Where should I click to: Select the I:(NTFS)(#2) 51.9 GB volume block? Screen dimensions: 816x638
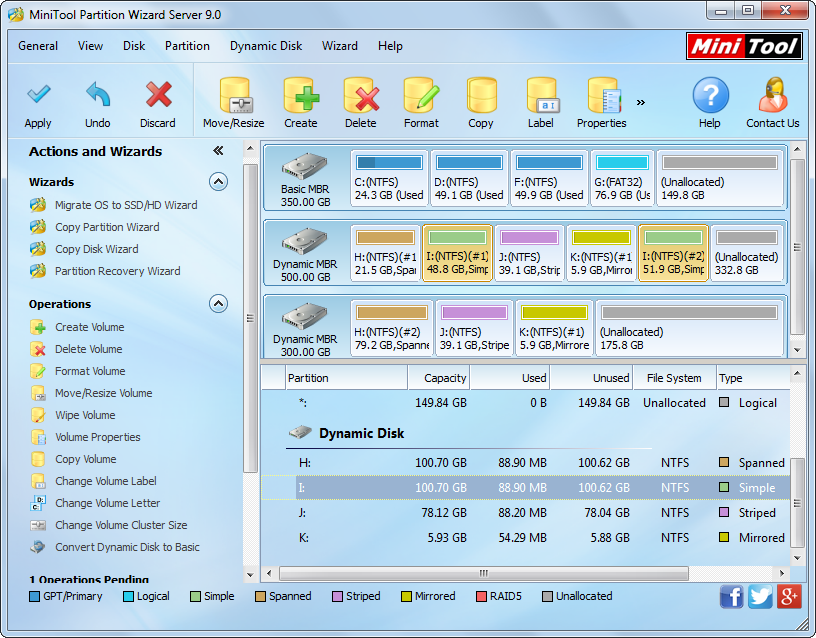coord(673,253)
